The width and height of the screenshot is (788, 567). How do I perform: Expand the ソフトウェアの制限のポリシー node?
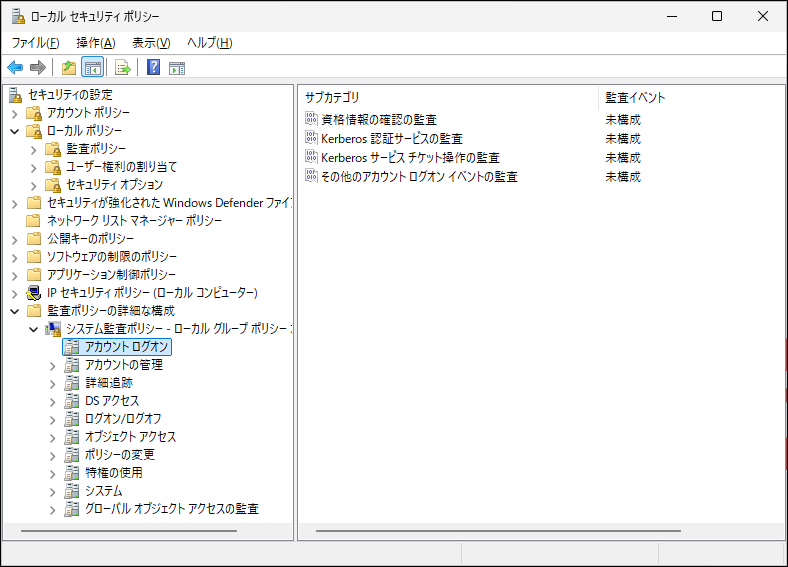click(x=15, y=257)
